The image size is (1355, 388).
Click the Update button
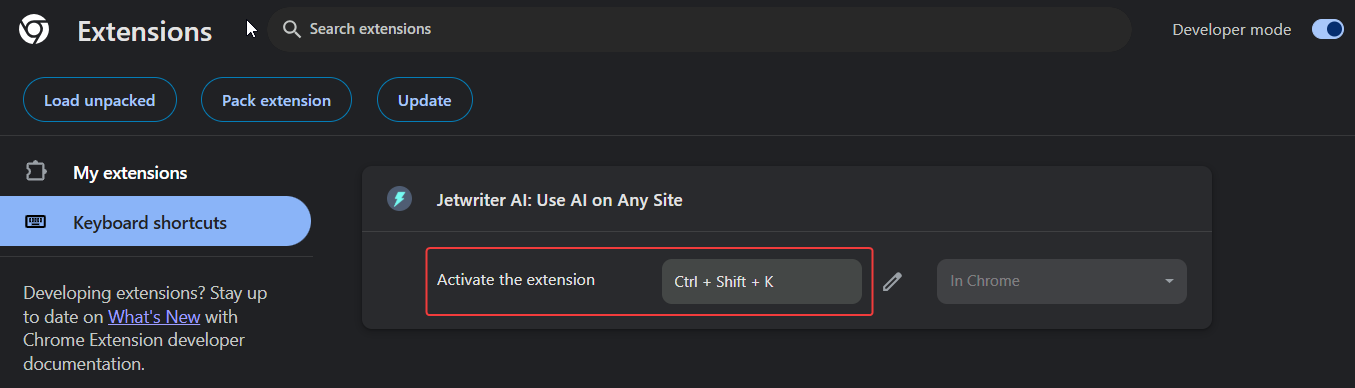coord(424,100)
